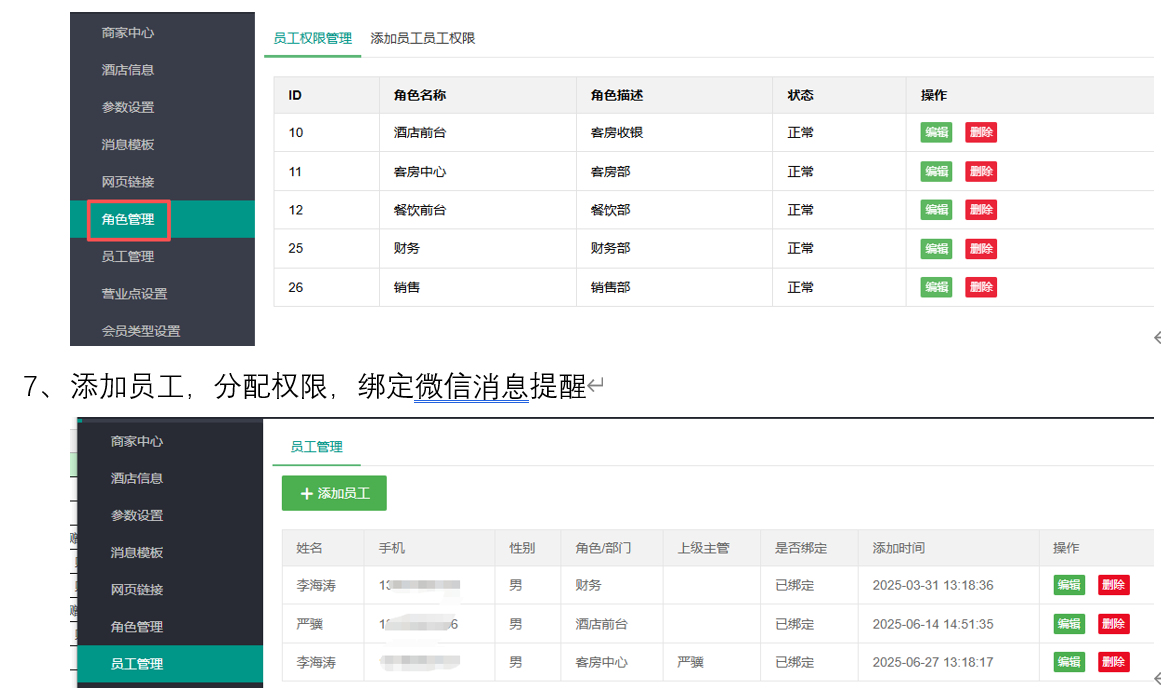
Task: Delete the 销售 role with ID 26
Action: [x=981, y=287]
